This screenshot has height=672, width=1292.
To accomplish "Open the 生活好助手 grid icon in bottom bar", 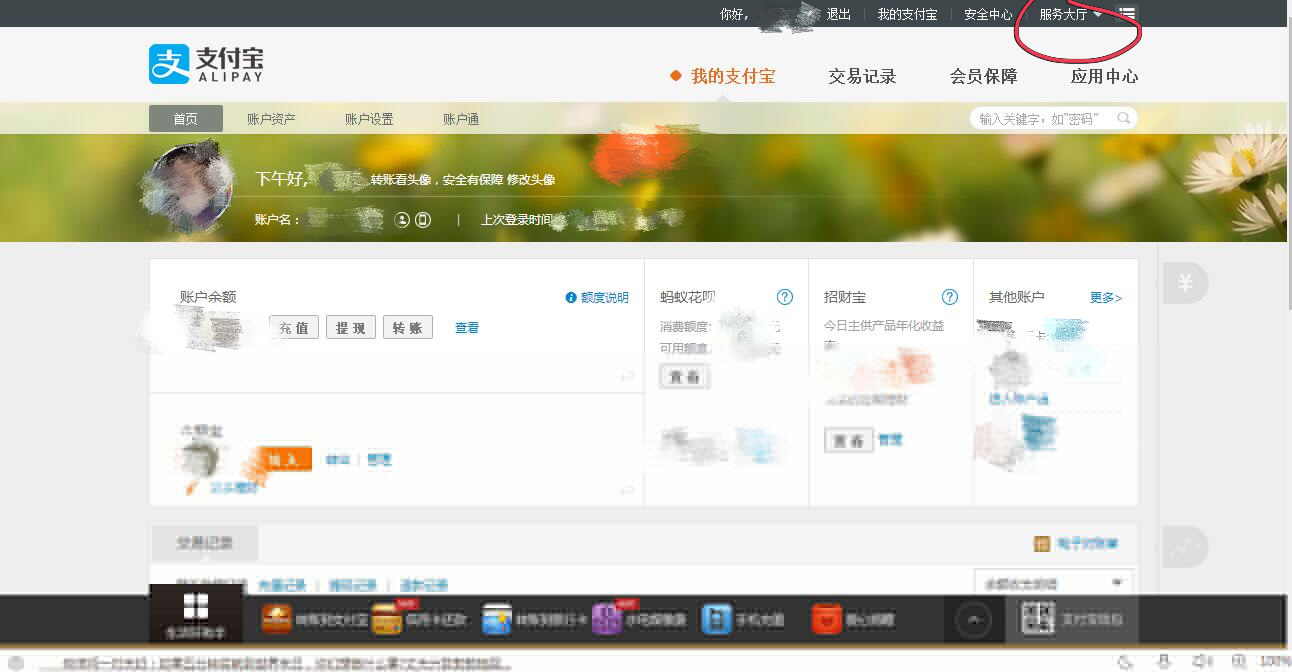I will (x=195, y=606).
